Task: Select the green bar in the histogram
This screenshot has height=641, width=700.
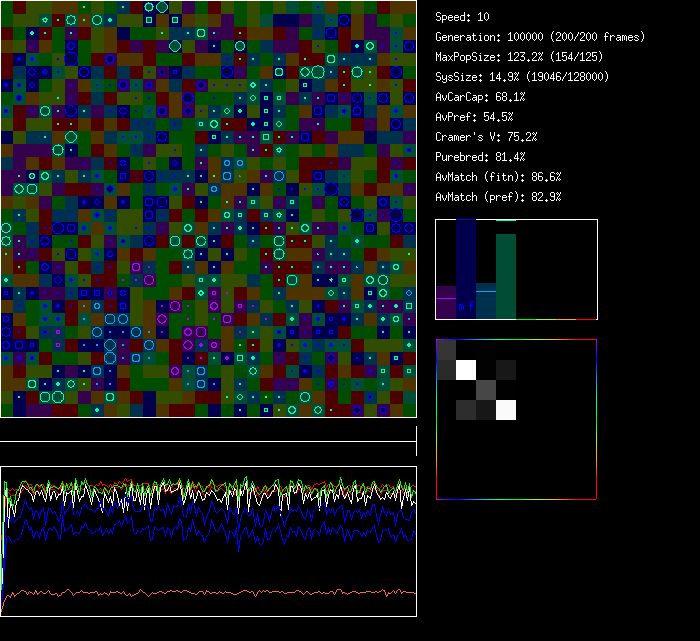Action: click(506, 275)
